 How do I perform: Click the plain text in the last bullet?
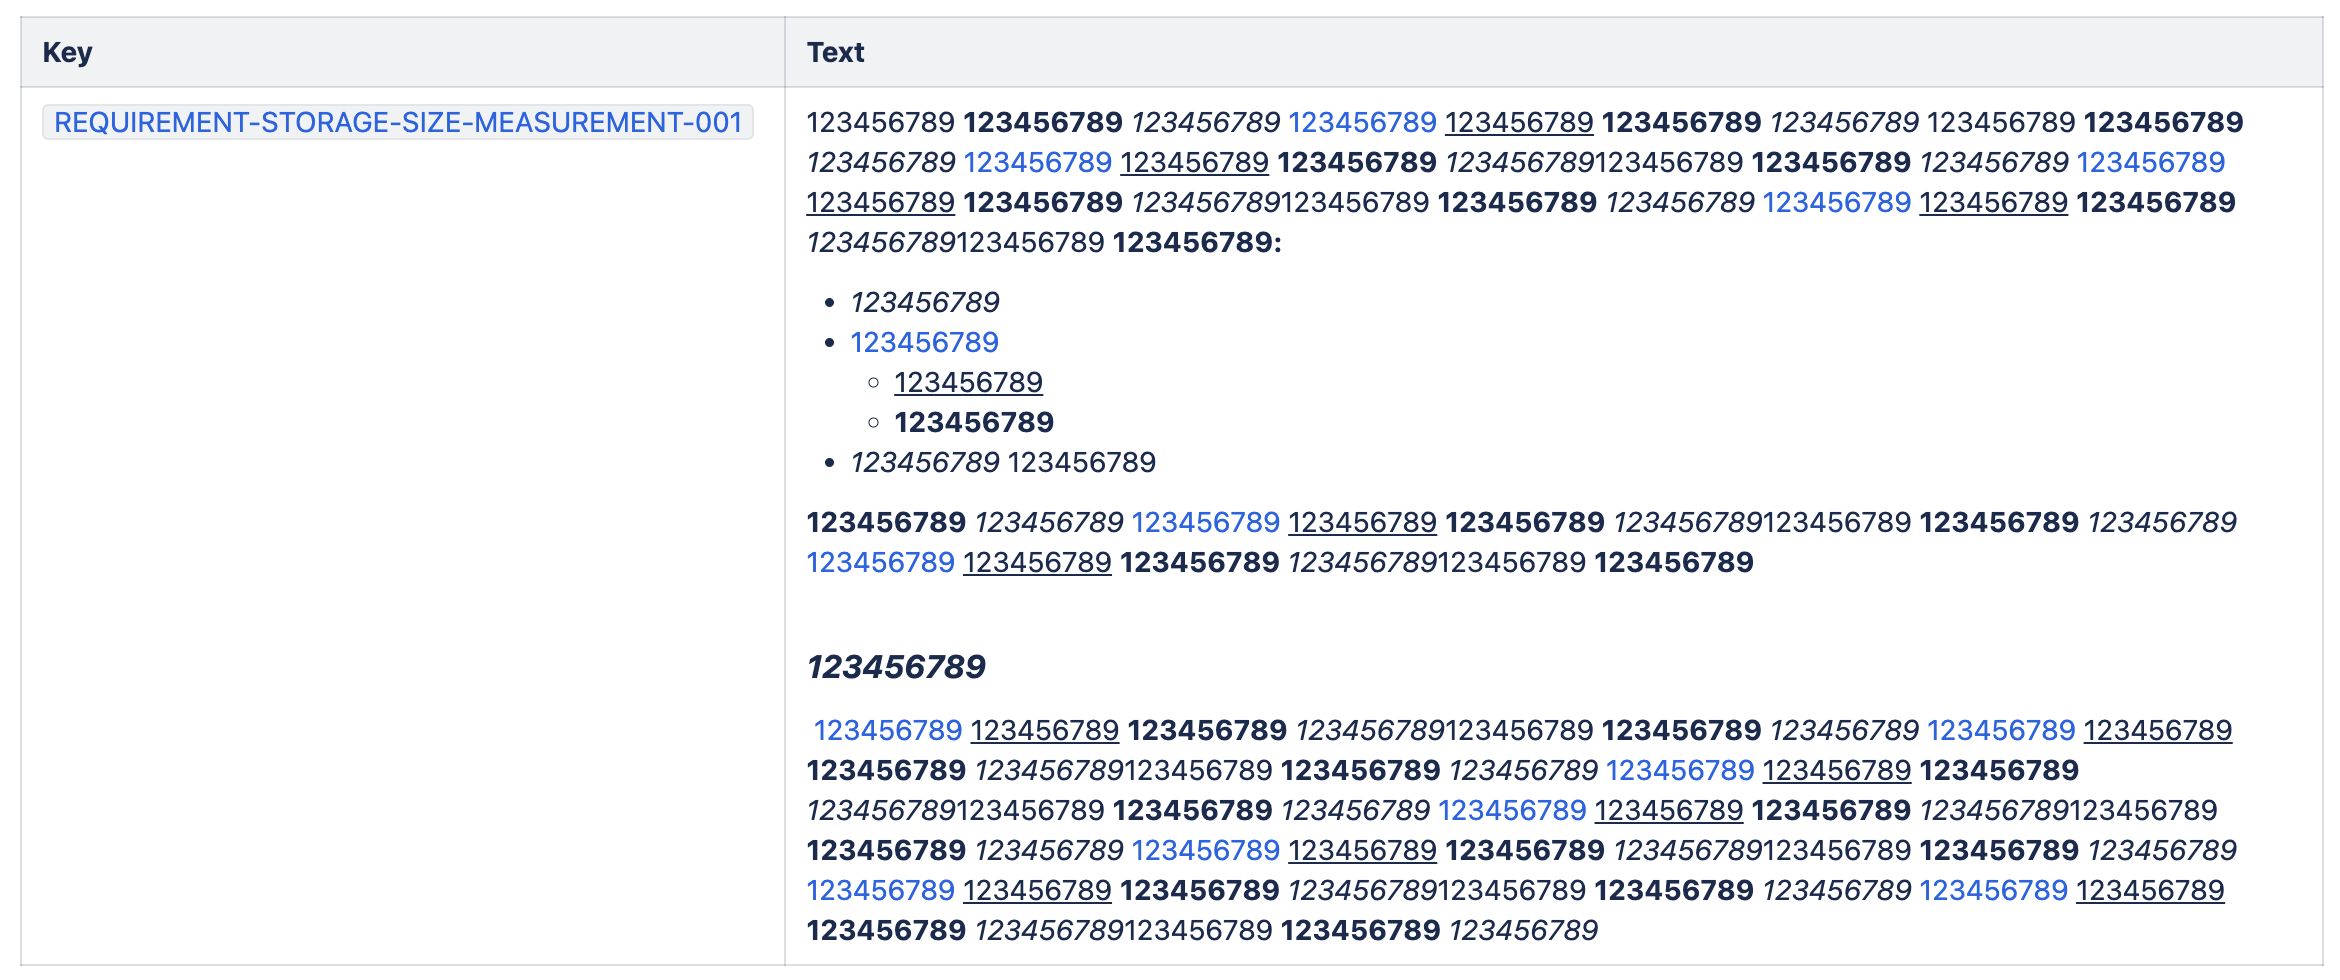click(x=1082, y=462)
